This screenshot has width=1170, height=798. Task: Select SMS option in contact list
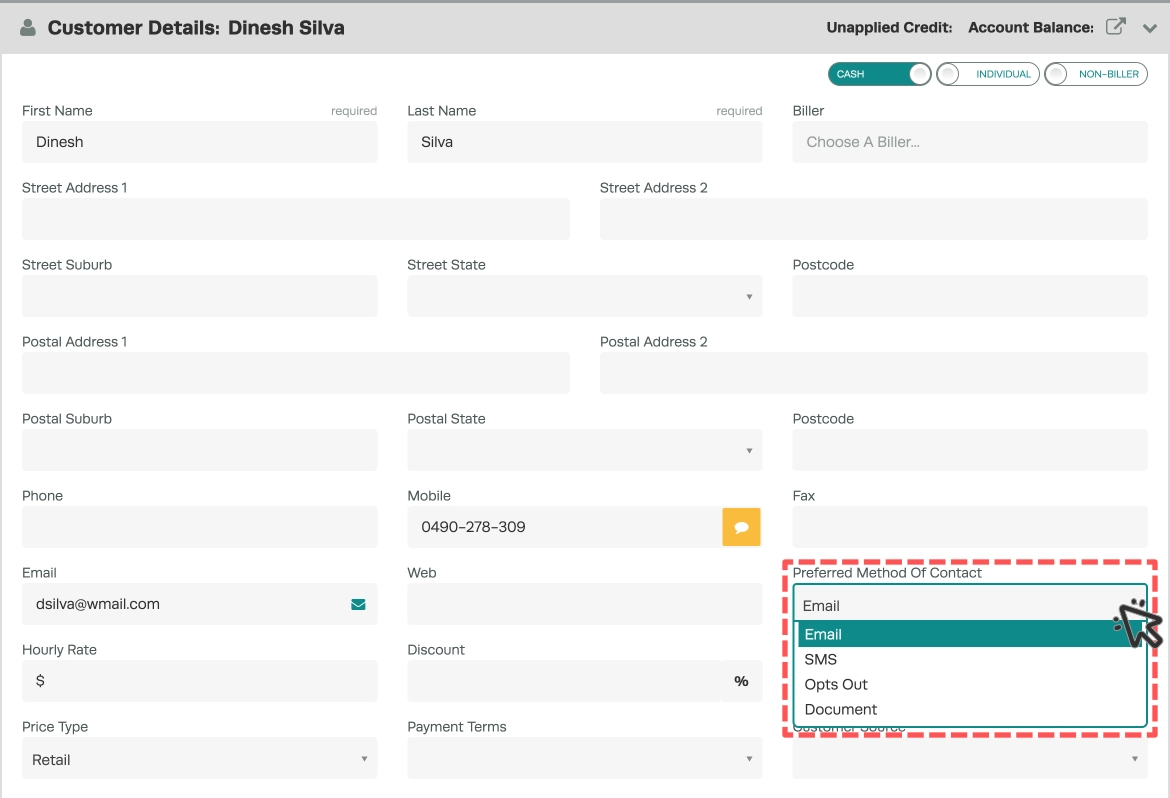coord(970,659)
